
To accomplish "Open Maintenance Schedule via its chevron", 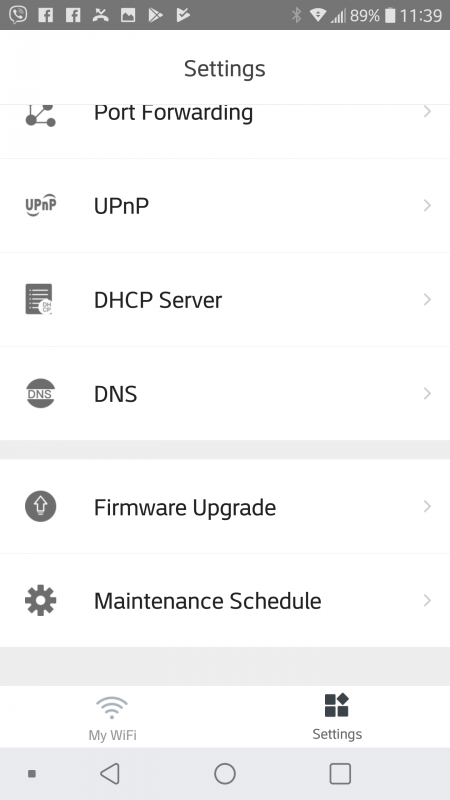I will [x=427, y=601].
